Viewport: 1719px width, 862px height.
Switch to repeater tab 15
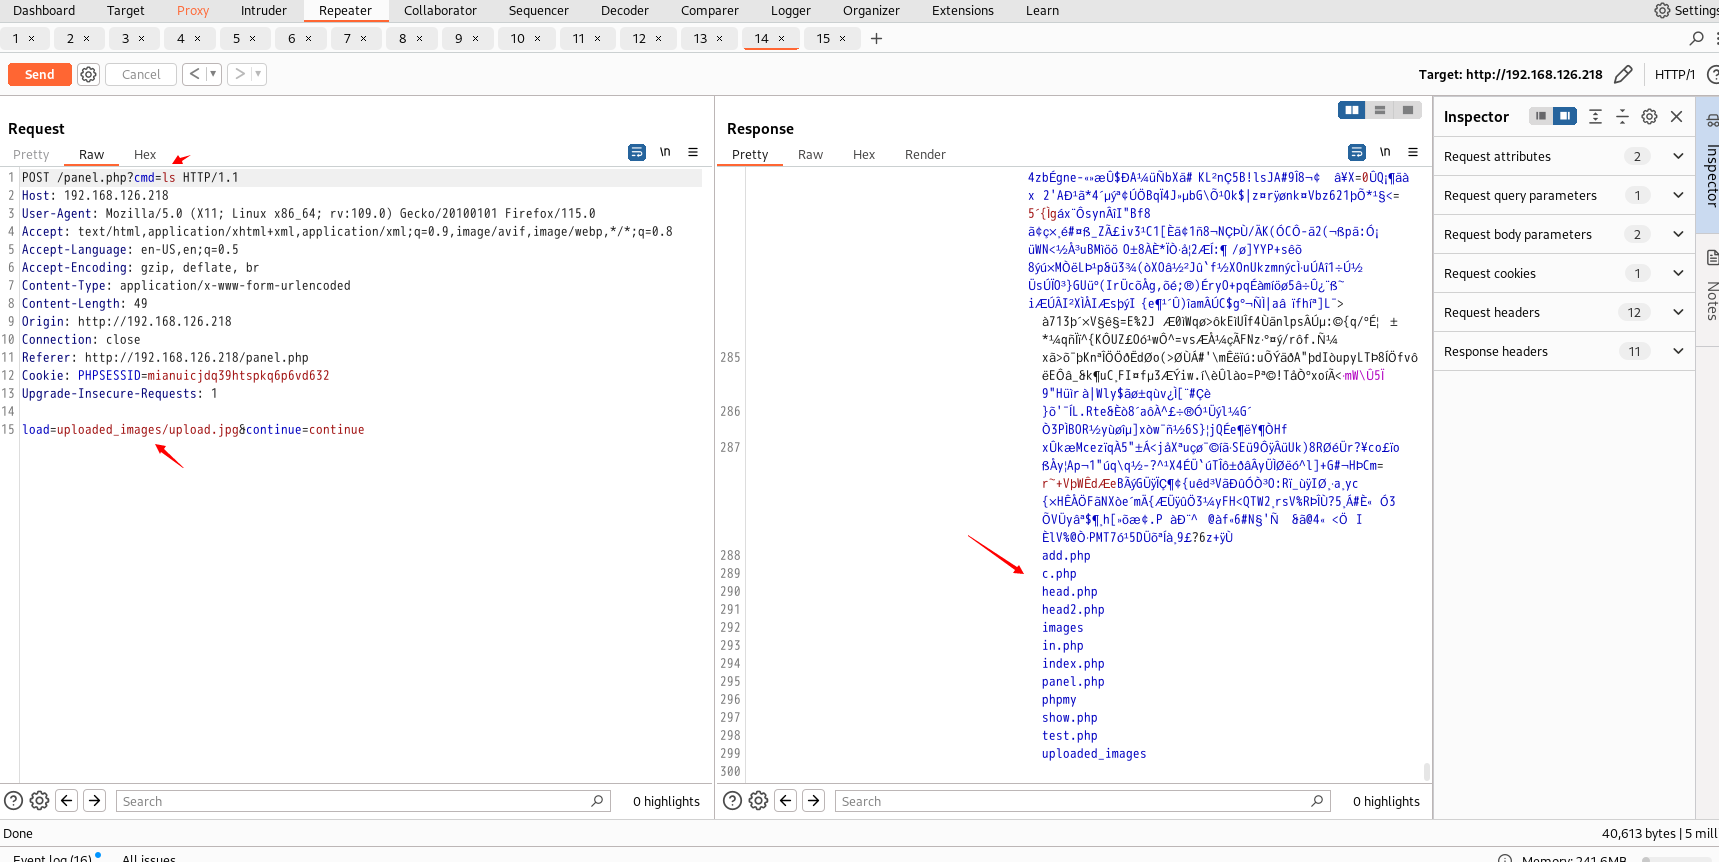pos(823,38)
